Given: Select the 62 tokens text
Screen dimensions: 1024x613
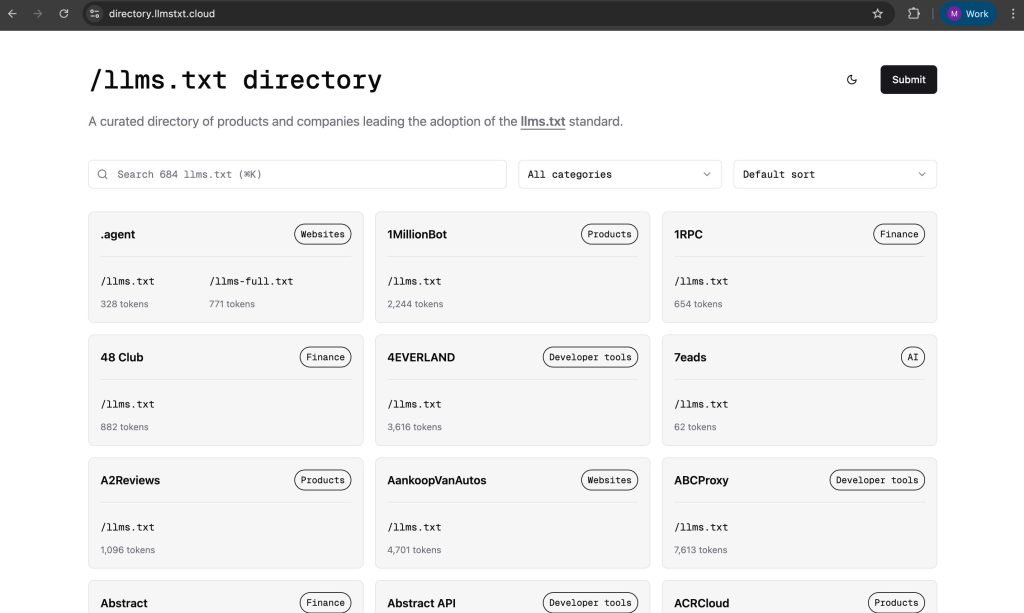Looking at the screenshot, I should [x=695, y=427].
